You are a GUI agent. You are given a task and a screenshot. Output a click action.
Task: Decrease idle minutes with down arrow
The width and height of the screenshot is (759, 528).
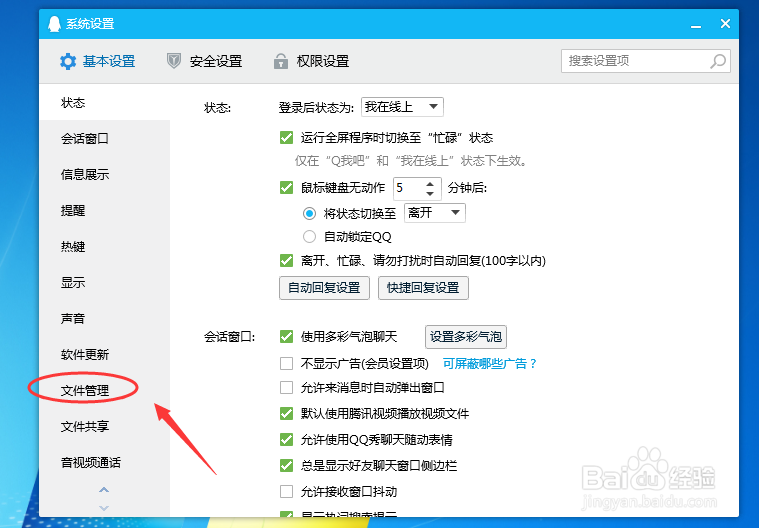click(430, 194)
